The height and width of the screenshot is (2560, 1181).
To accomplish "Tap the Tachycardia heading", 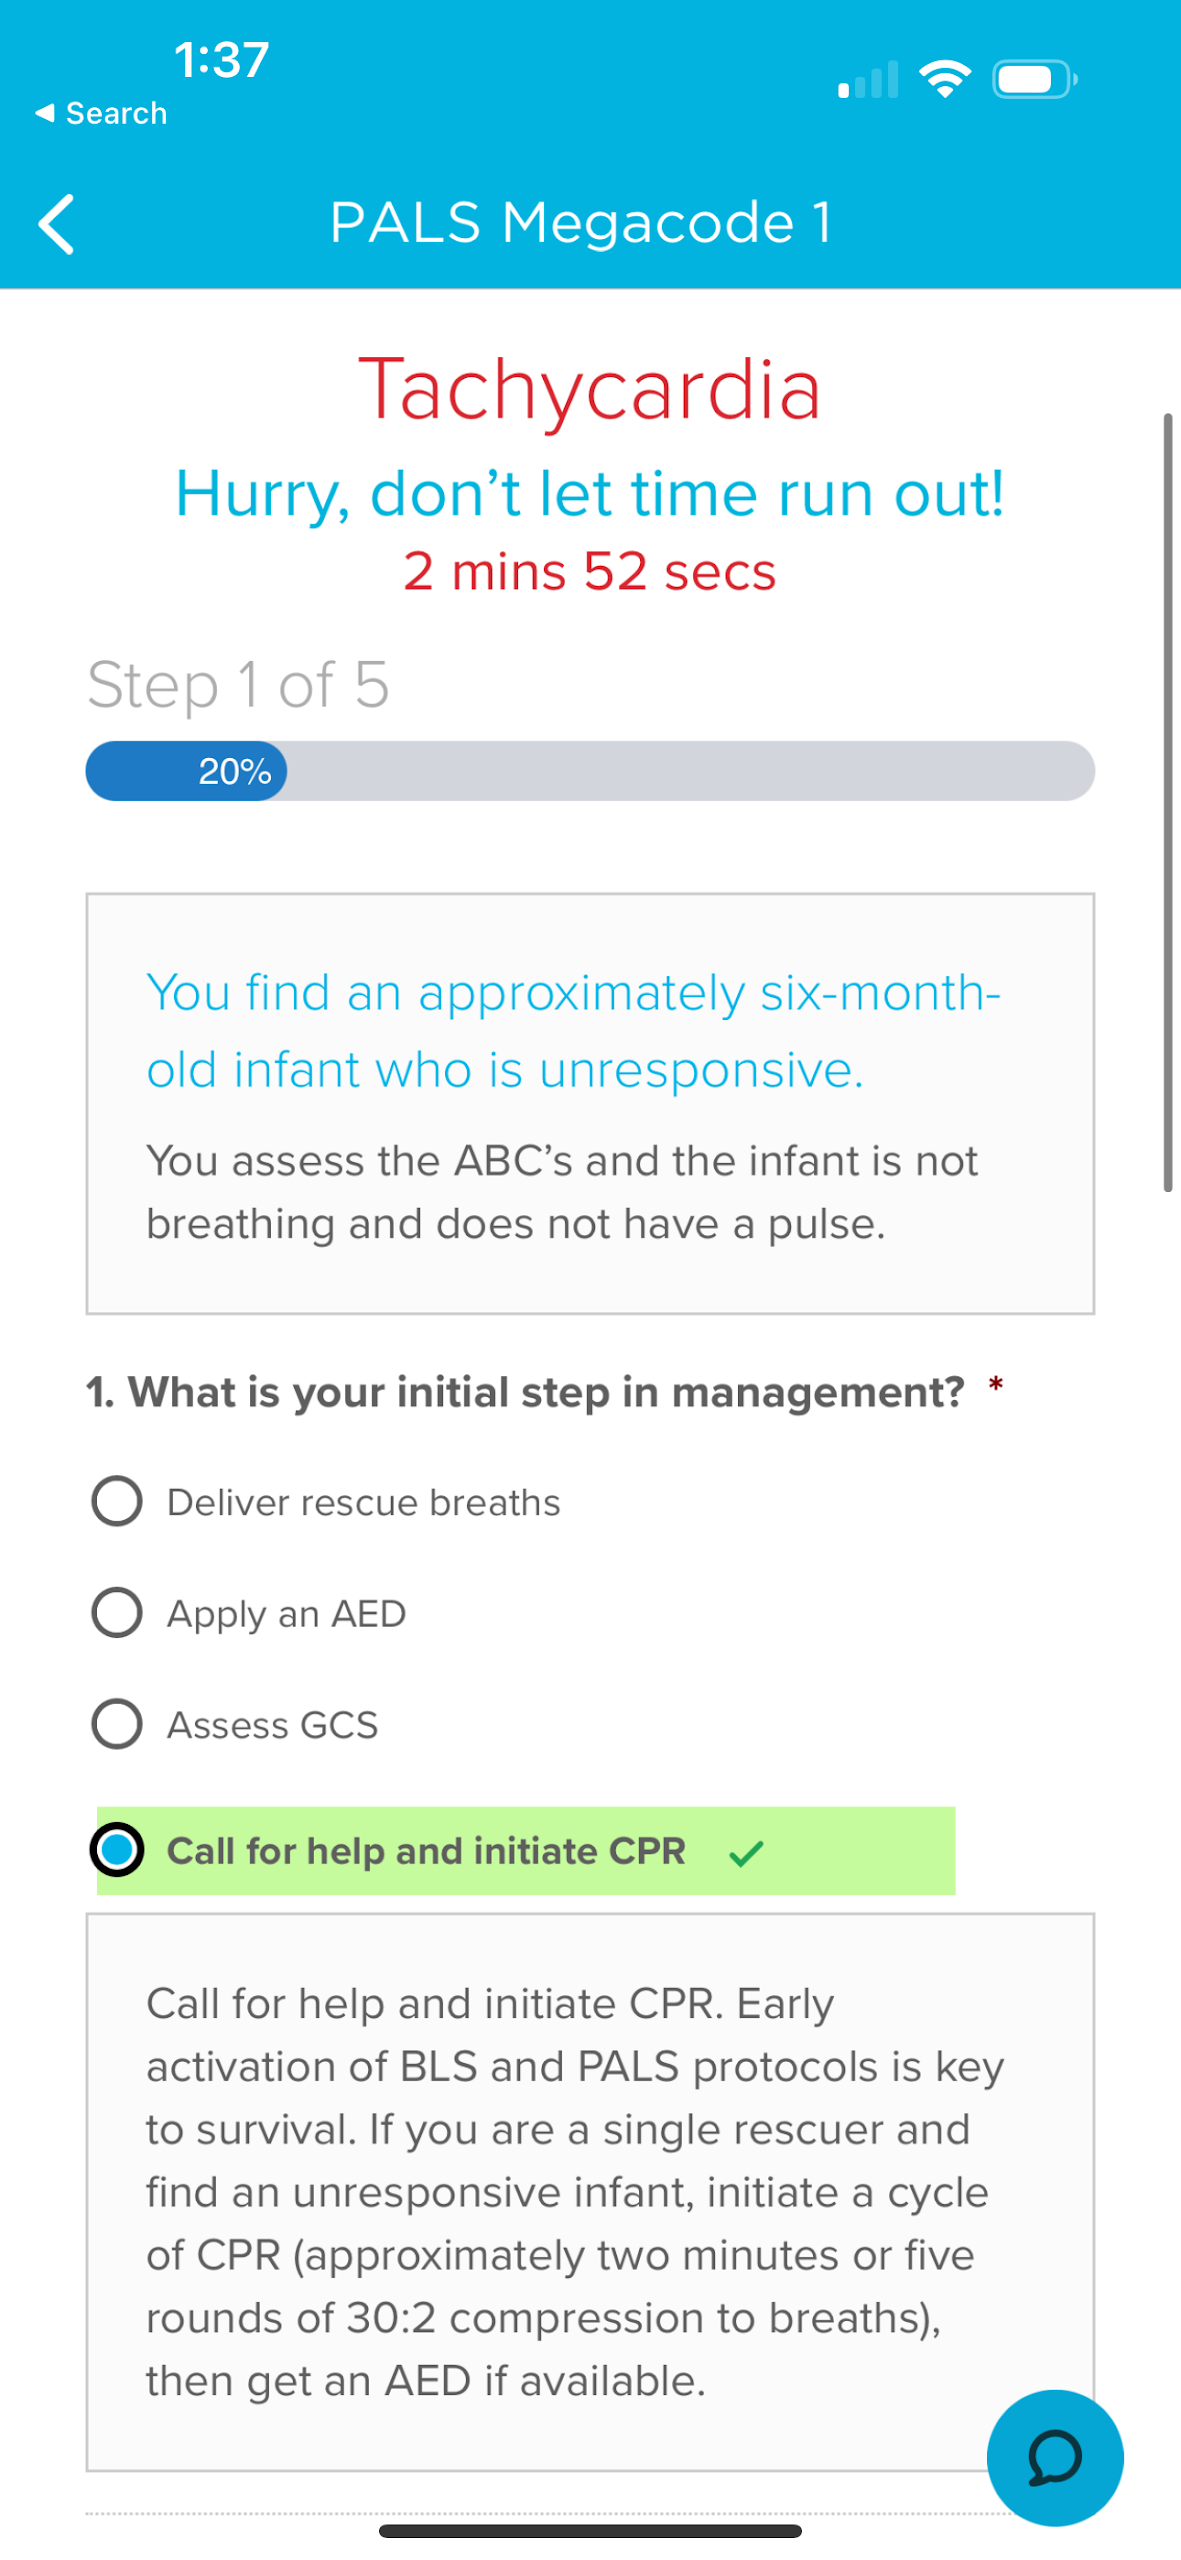I will 590,389.
